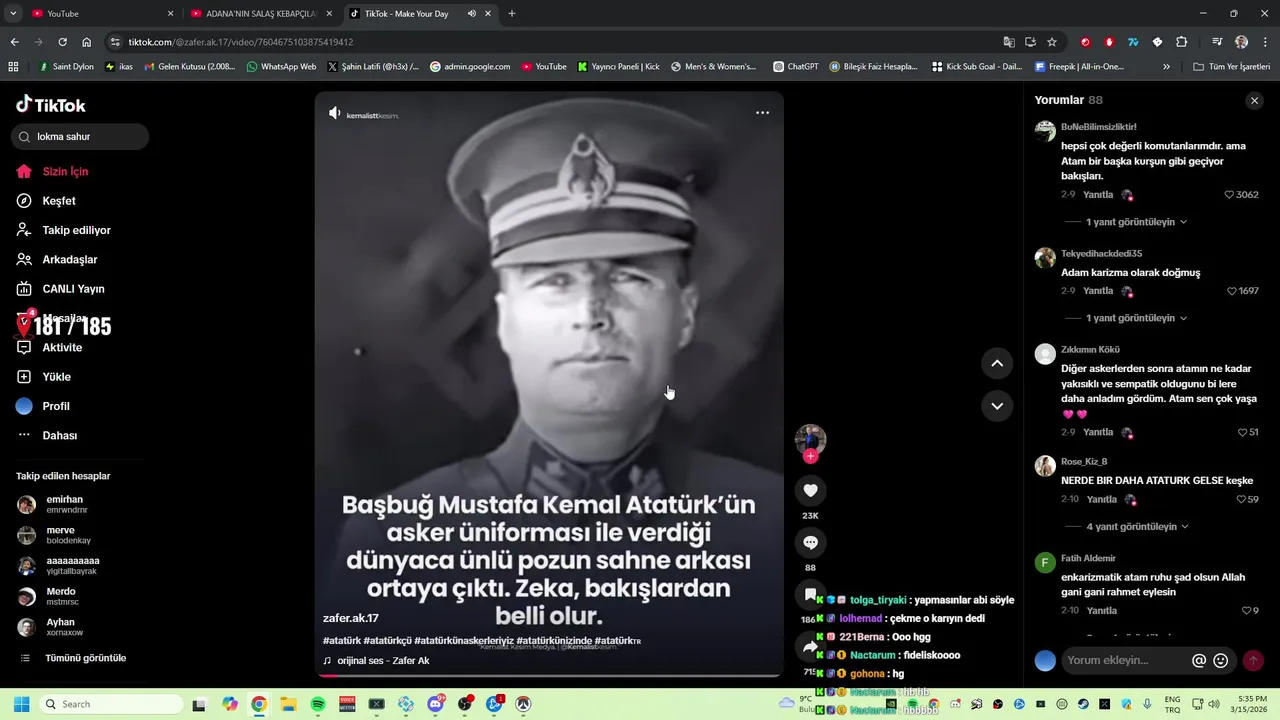This screenshot has height=720, width=1280.
Task: Open CANLI Yayın page
Action: click(x=60, y=289)
